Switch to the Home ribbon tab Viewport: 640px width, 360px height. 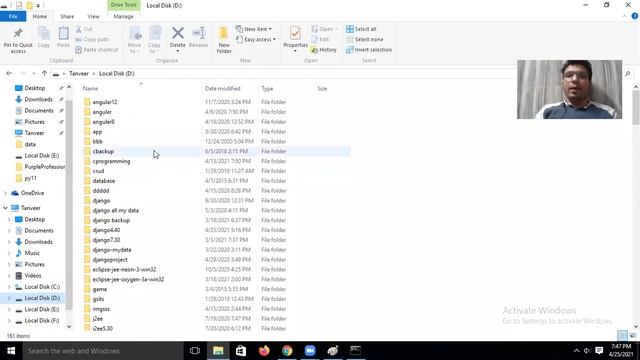(x=40, y=16)
